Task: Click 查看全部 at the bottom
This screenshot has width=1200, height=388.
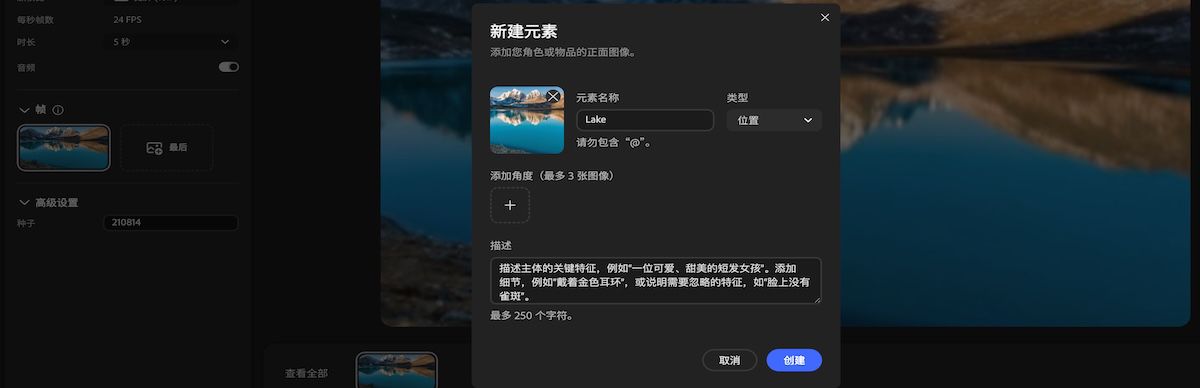Action: click(306, 373)
